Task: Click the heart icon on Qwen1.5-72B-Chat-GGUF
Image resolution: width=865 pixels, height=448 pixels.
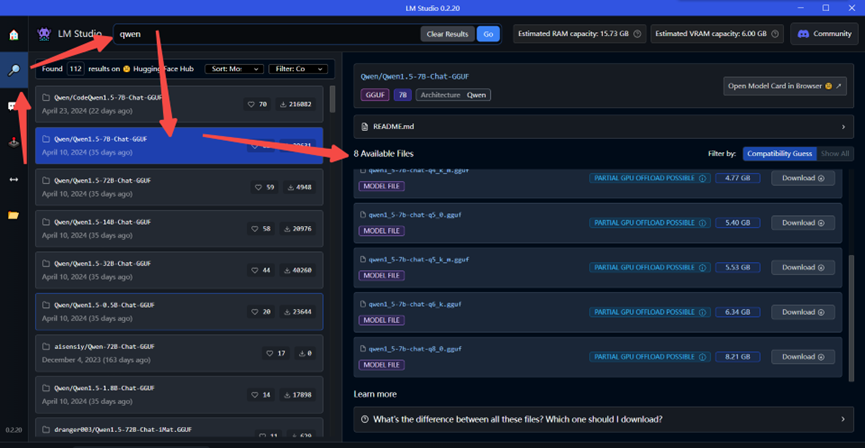Action: point(259,187)
